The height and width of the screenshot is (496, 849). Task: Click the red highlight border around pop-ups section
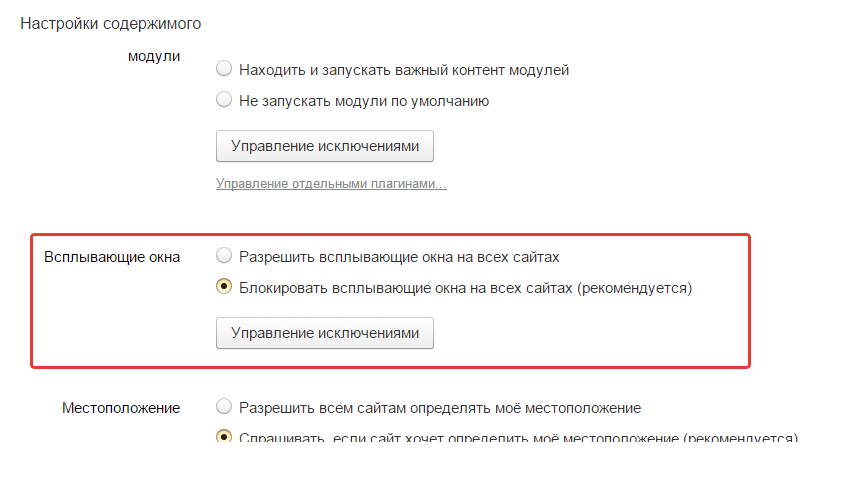coord(390,236)
